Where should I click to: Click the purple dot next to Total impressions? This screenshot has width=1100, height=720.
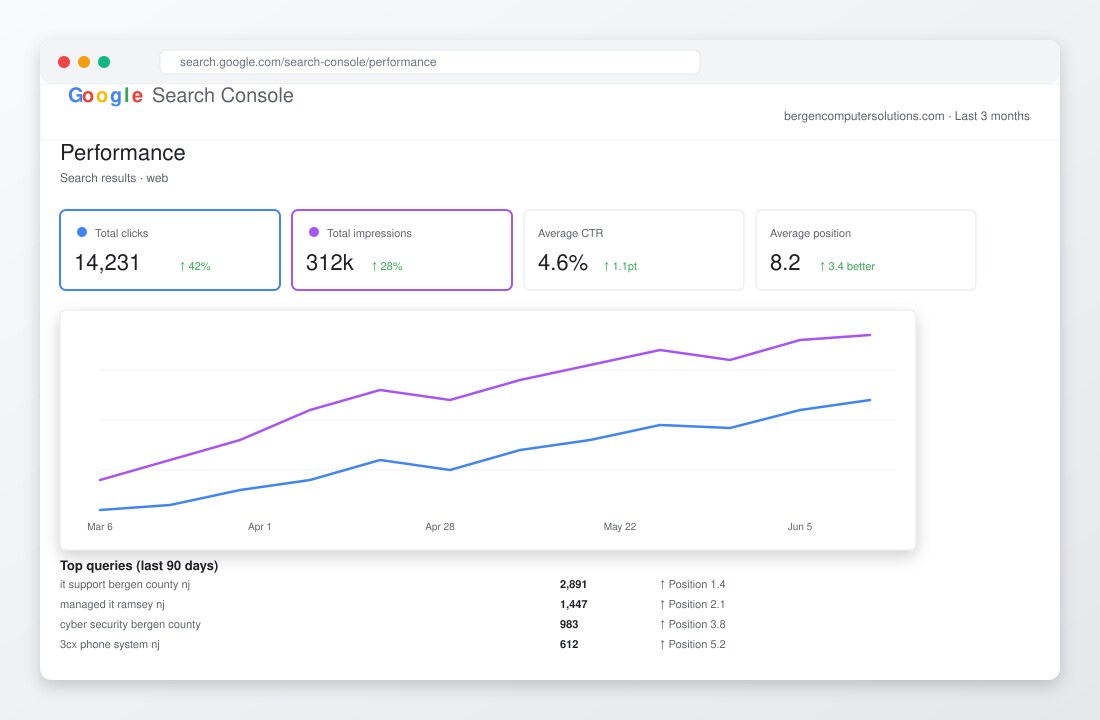click(314, 232)
